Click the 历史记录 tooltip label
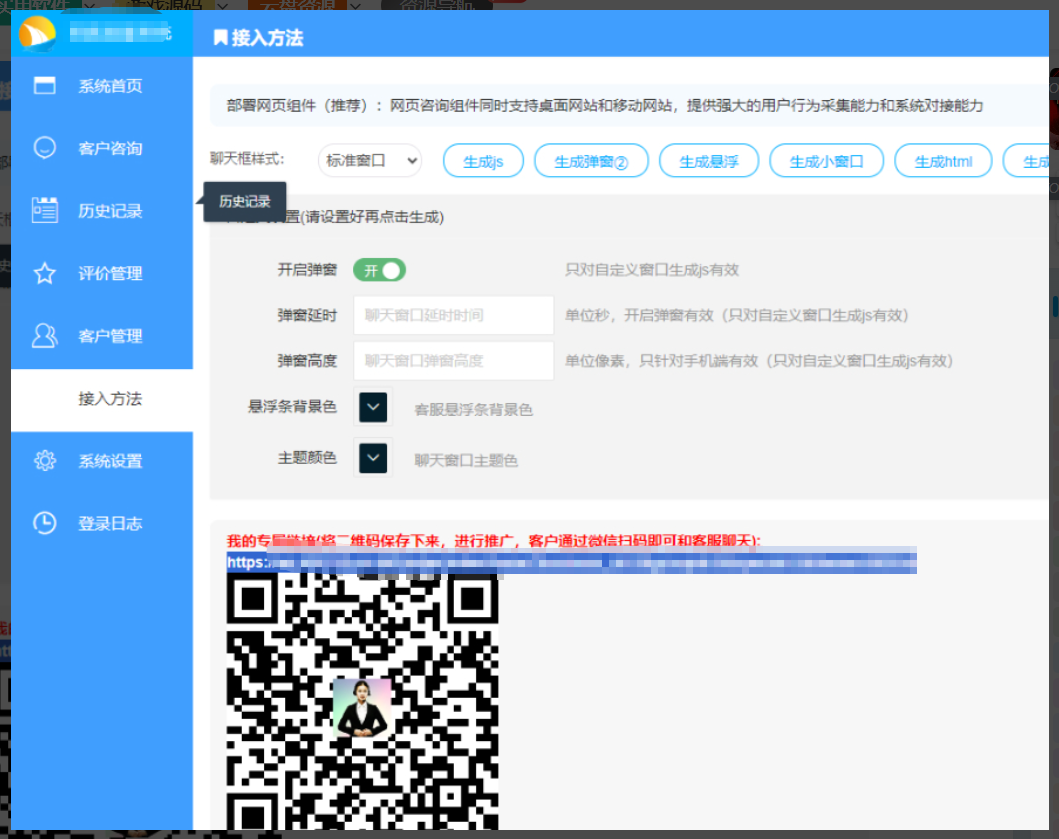This screenshot has width=1059, height=839. tap(244, 201)
